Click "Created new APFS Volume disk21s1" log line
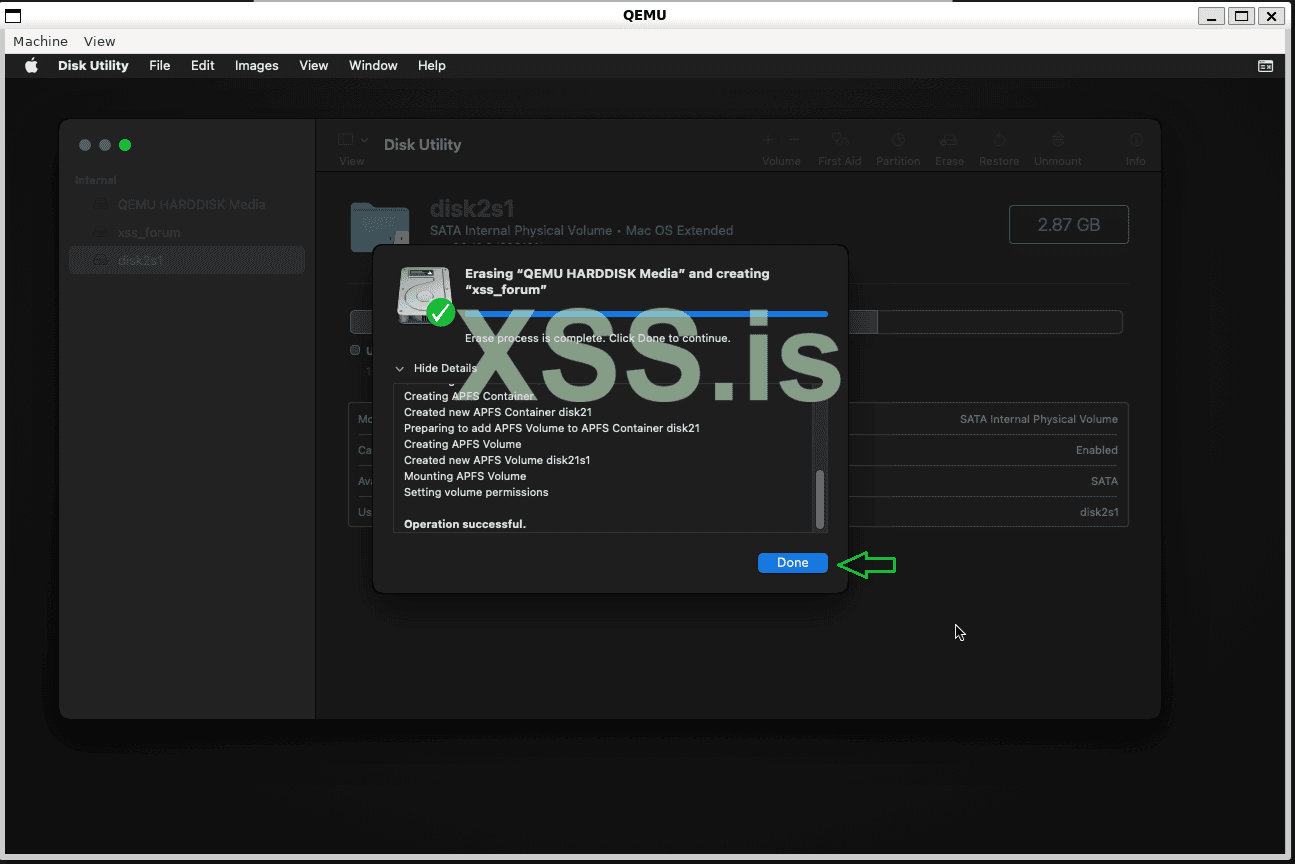The image size is (1295, 864). (497, 461)
